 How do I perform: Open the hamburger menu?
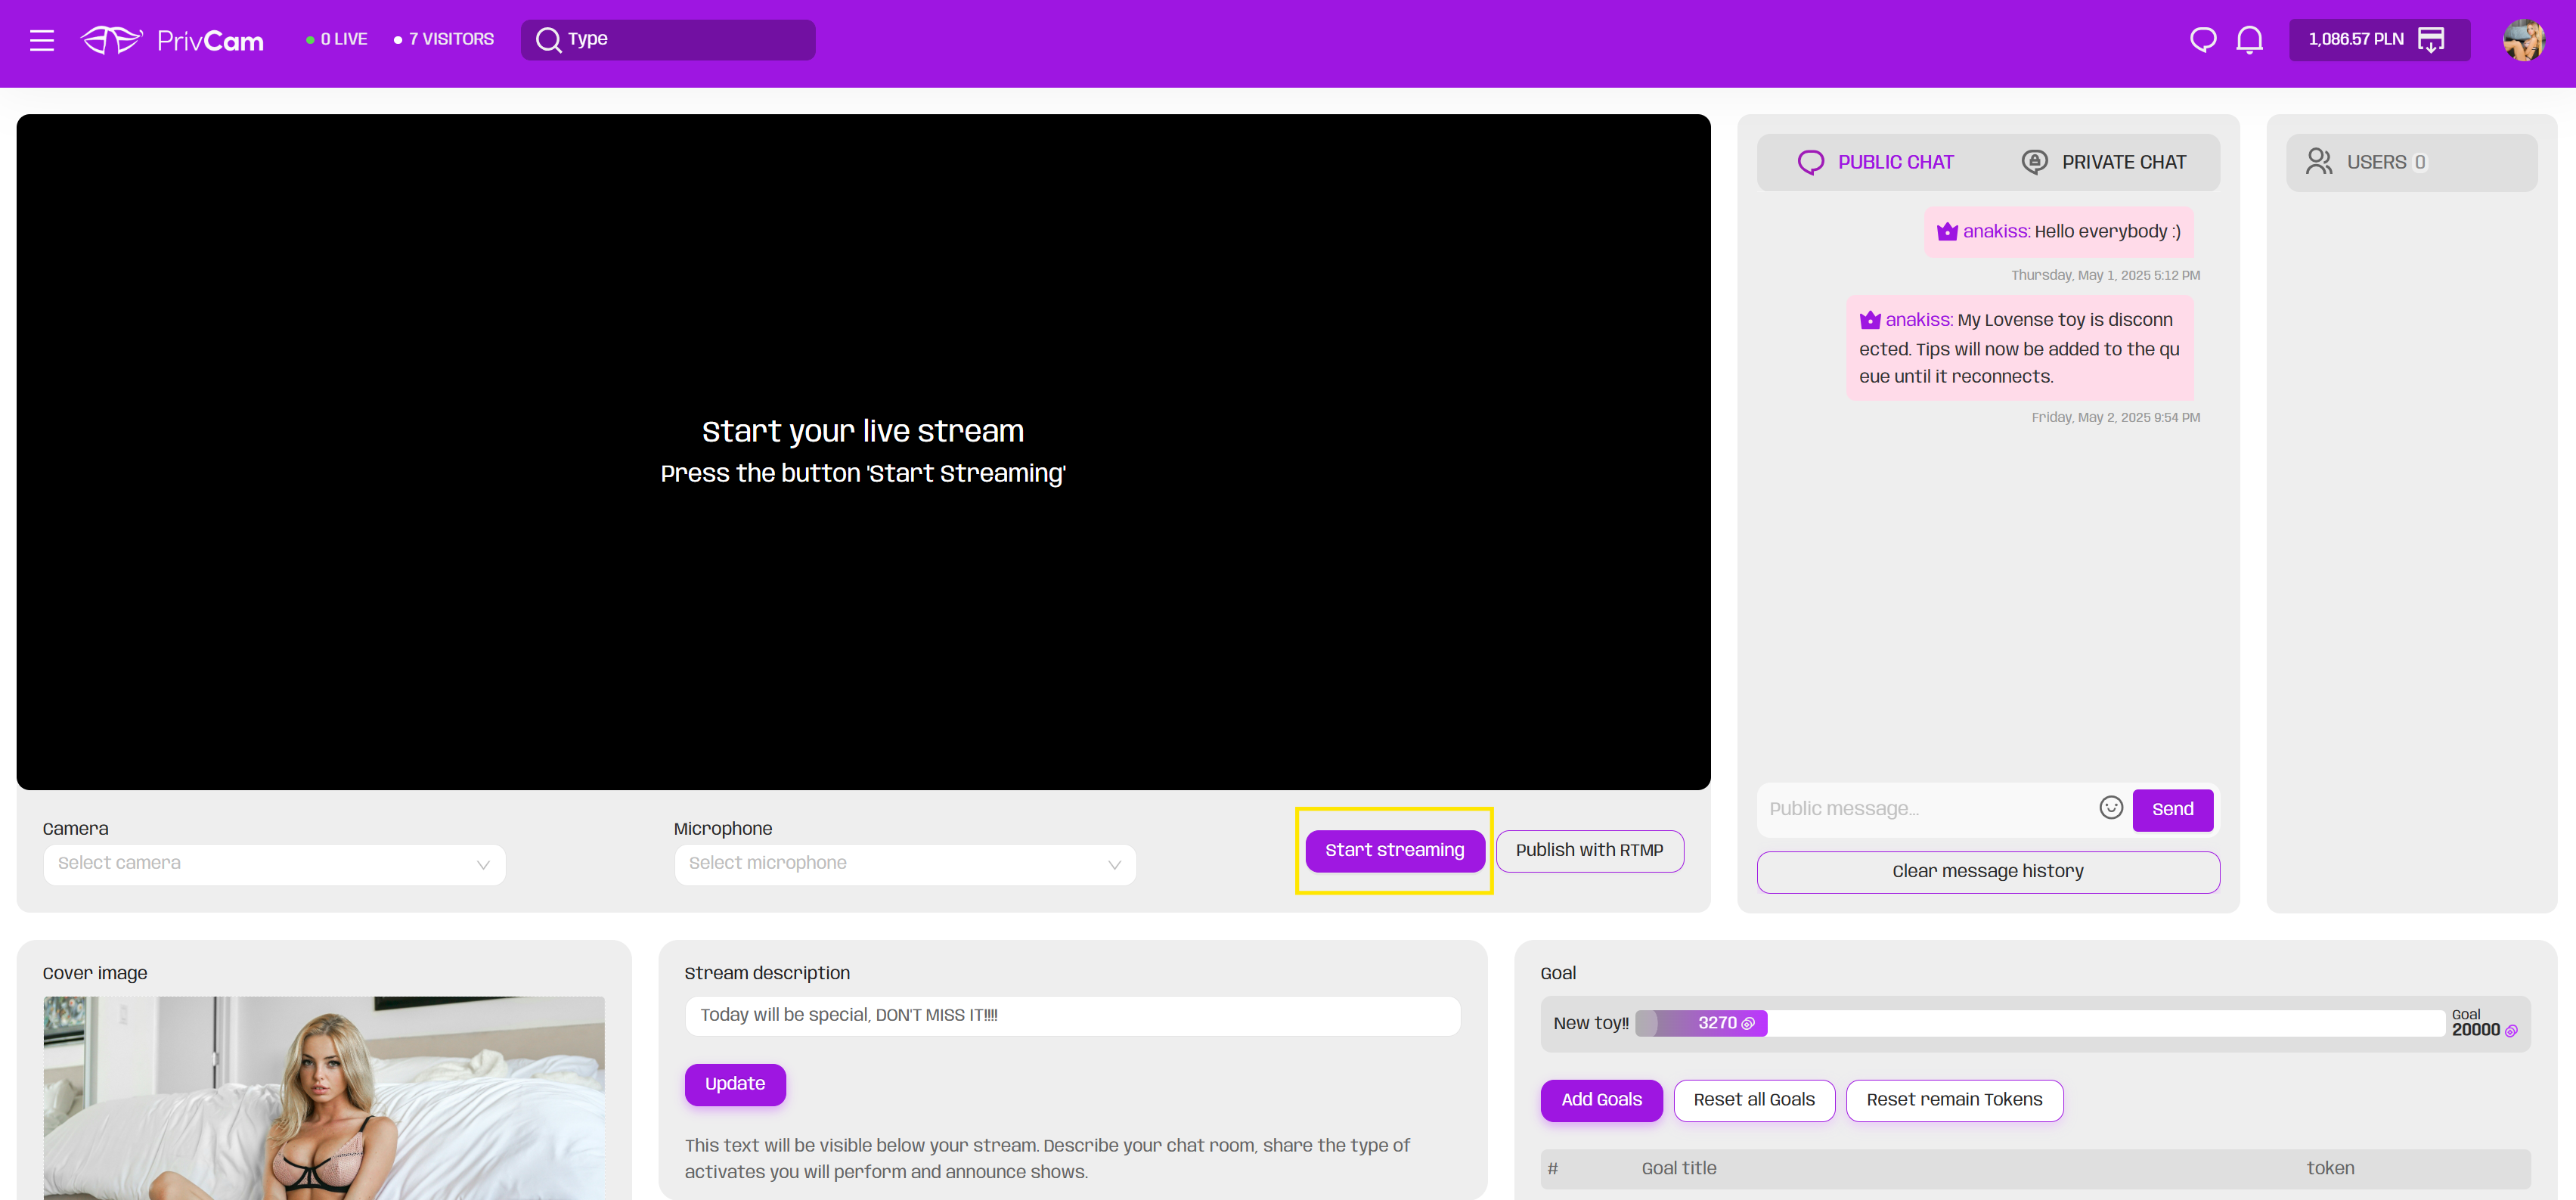pyautogui.click(x=42, y=40)
